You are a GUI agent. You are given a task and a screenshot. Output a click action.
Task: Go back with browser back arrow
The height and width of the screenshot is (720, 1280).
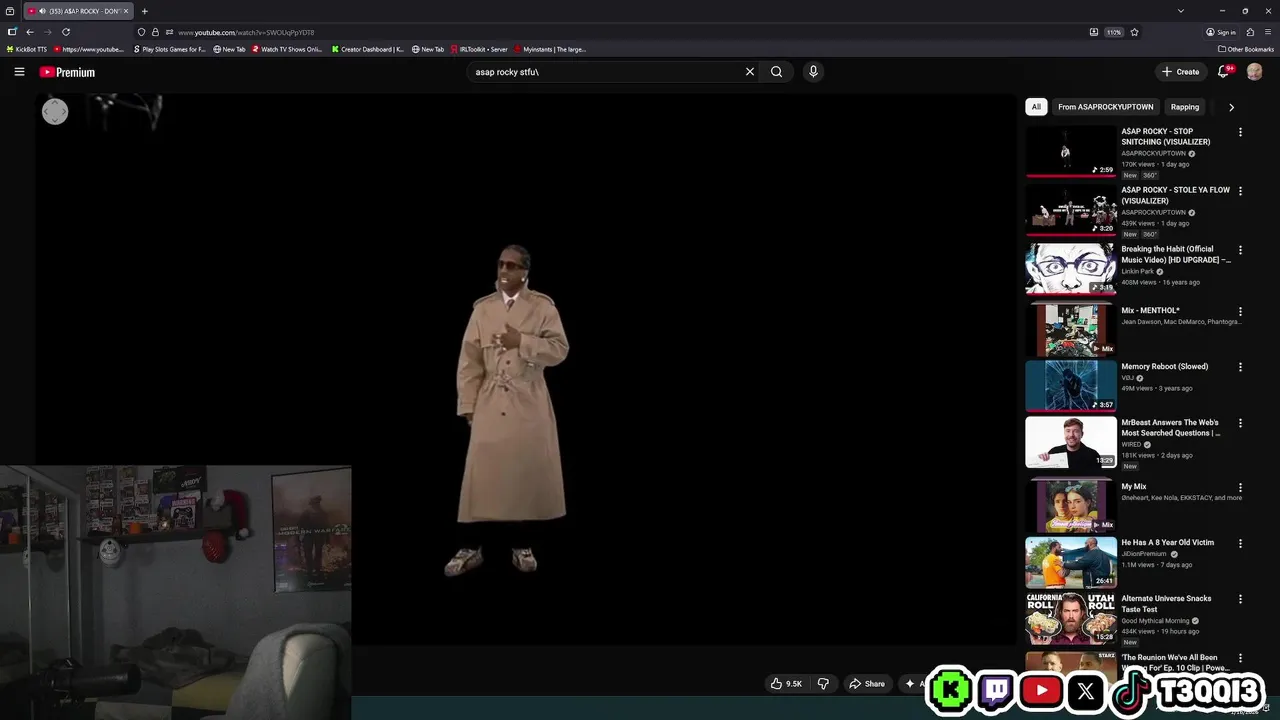pos(29,32)
